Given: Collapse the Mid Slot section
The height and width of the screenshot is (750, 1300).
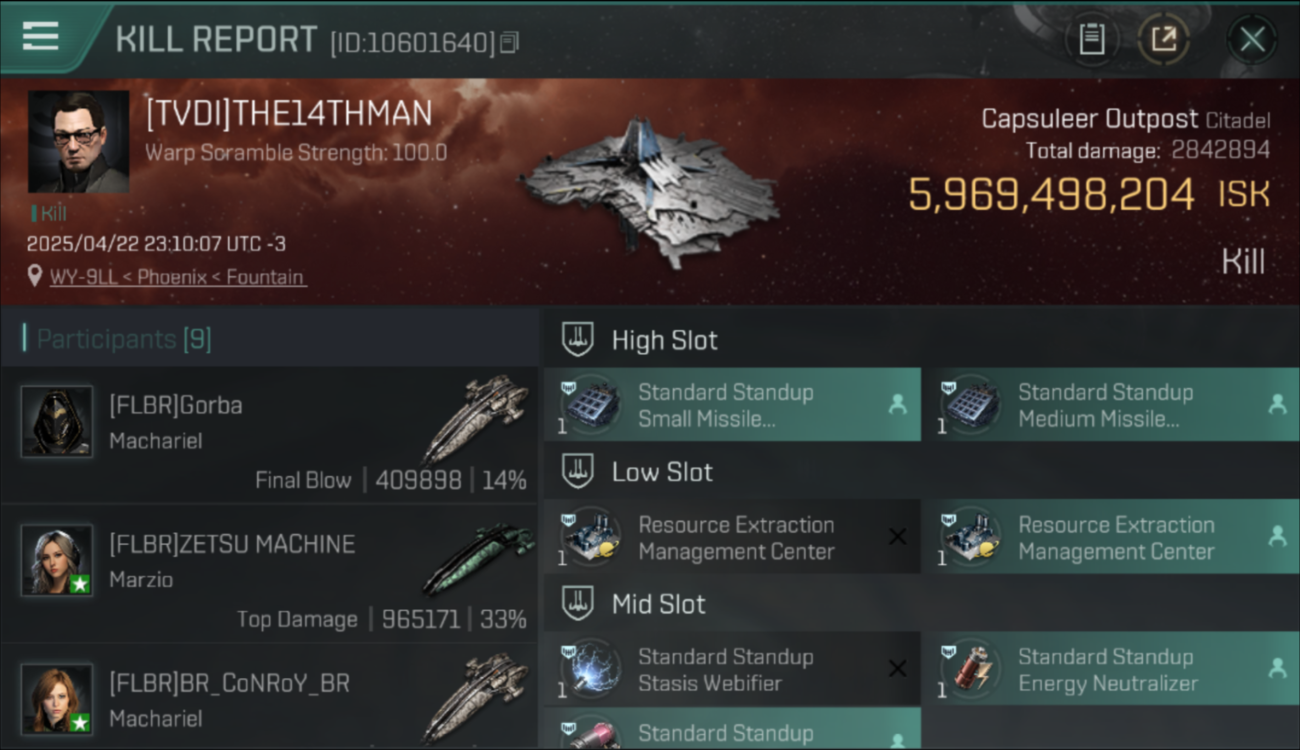Looking at the screenshot, I should click(920, 604).
